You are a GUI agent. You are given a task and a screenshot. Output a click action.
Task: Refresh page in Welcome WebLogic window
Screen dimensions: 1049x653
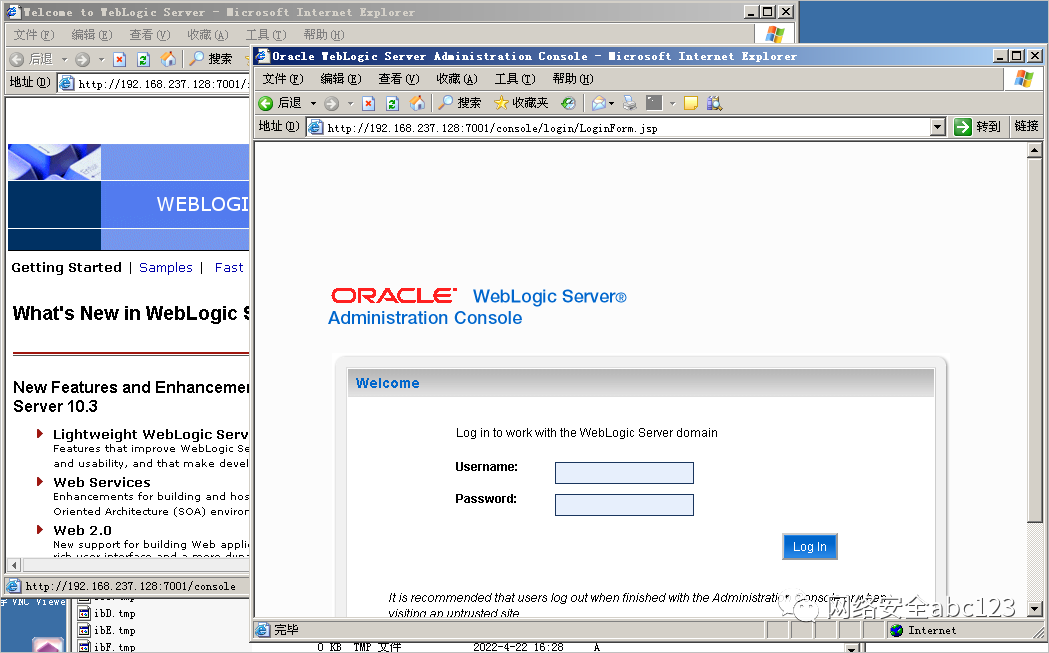[x=143, y=60]
